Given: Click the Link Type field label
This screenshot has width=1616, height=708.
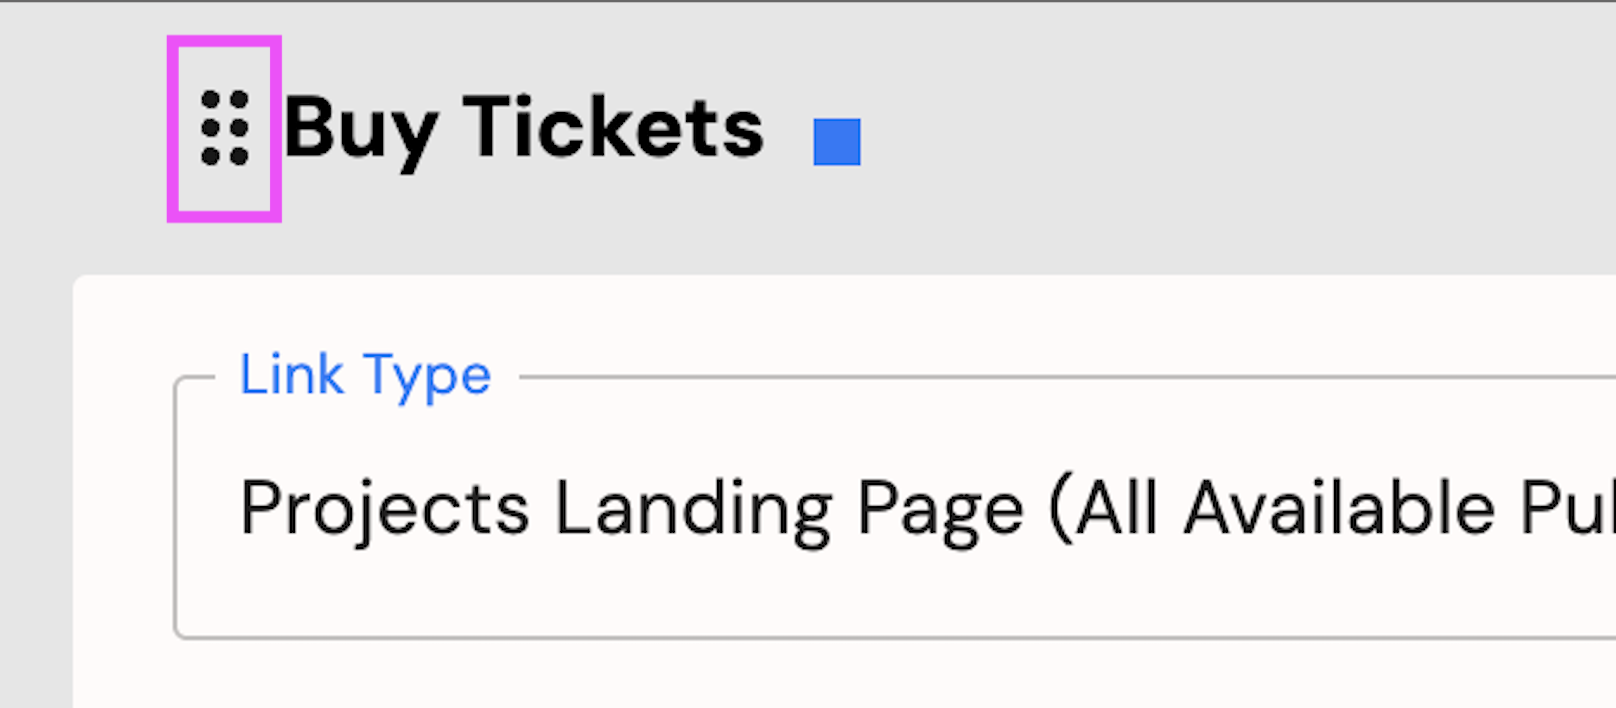Looking at the screenshot, I should 365,376.
